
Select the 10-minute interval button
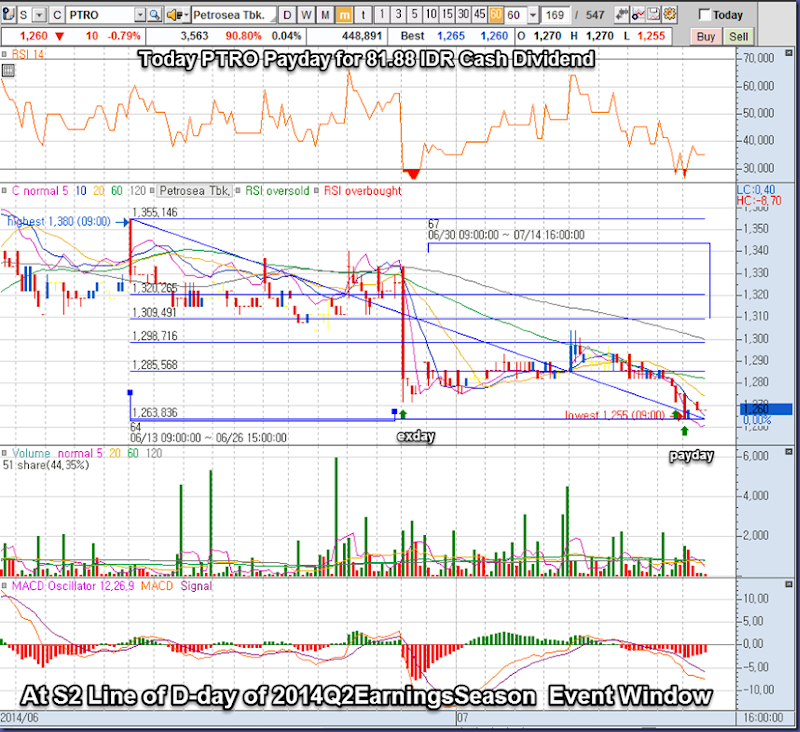click(x=431, y=14)
